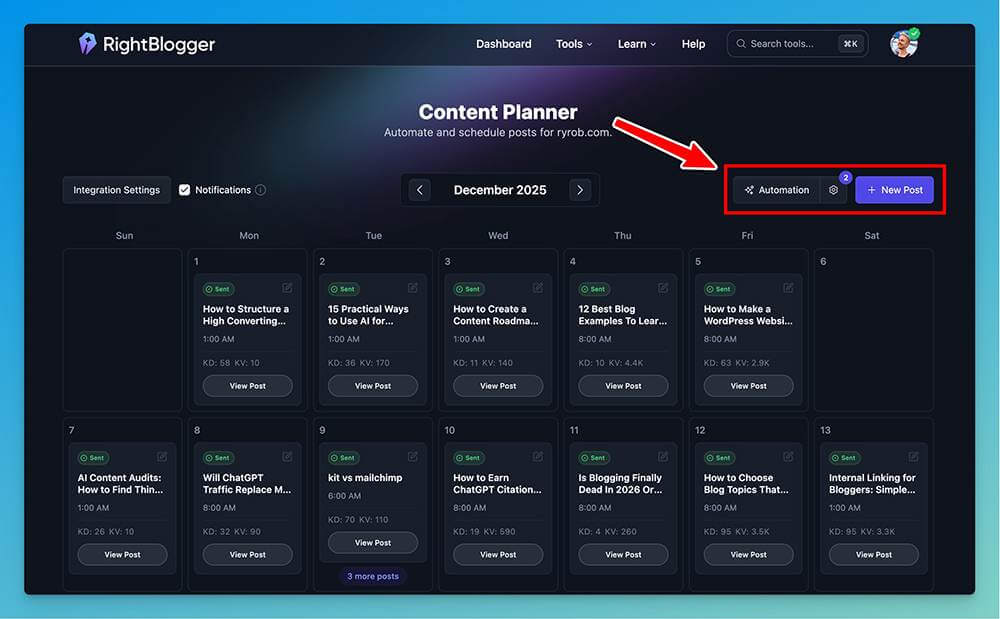Toggle the Notifications checkbox
The image size is (1000, 619).
pos(184,190)
